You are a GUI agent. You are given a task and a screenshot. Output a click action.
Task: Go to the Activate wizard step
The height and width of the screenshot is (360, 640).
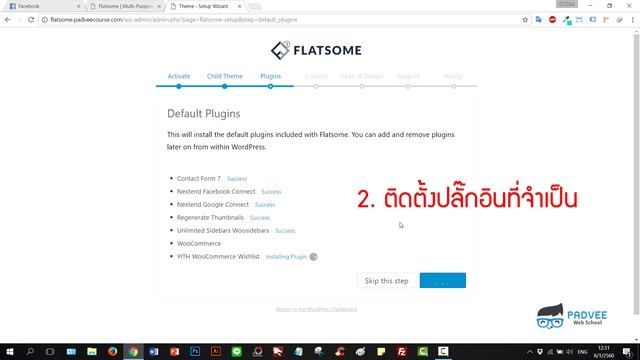pyautogui.click(x=179, y=76)
